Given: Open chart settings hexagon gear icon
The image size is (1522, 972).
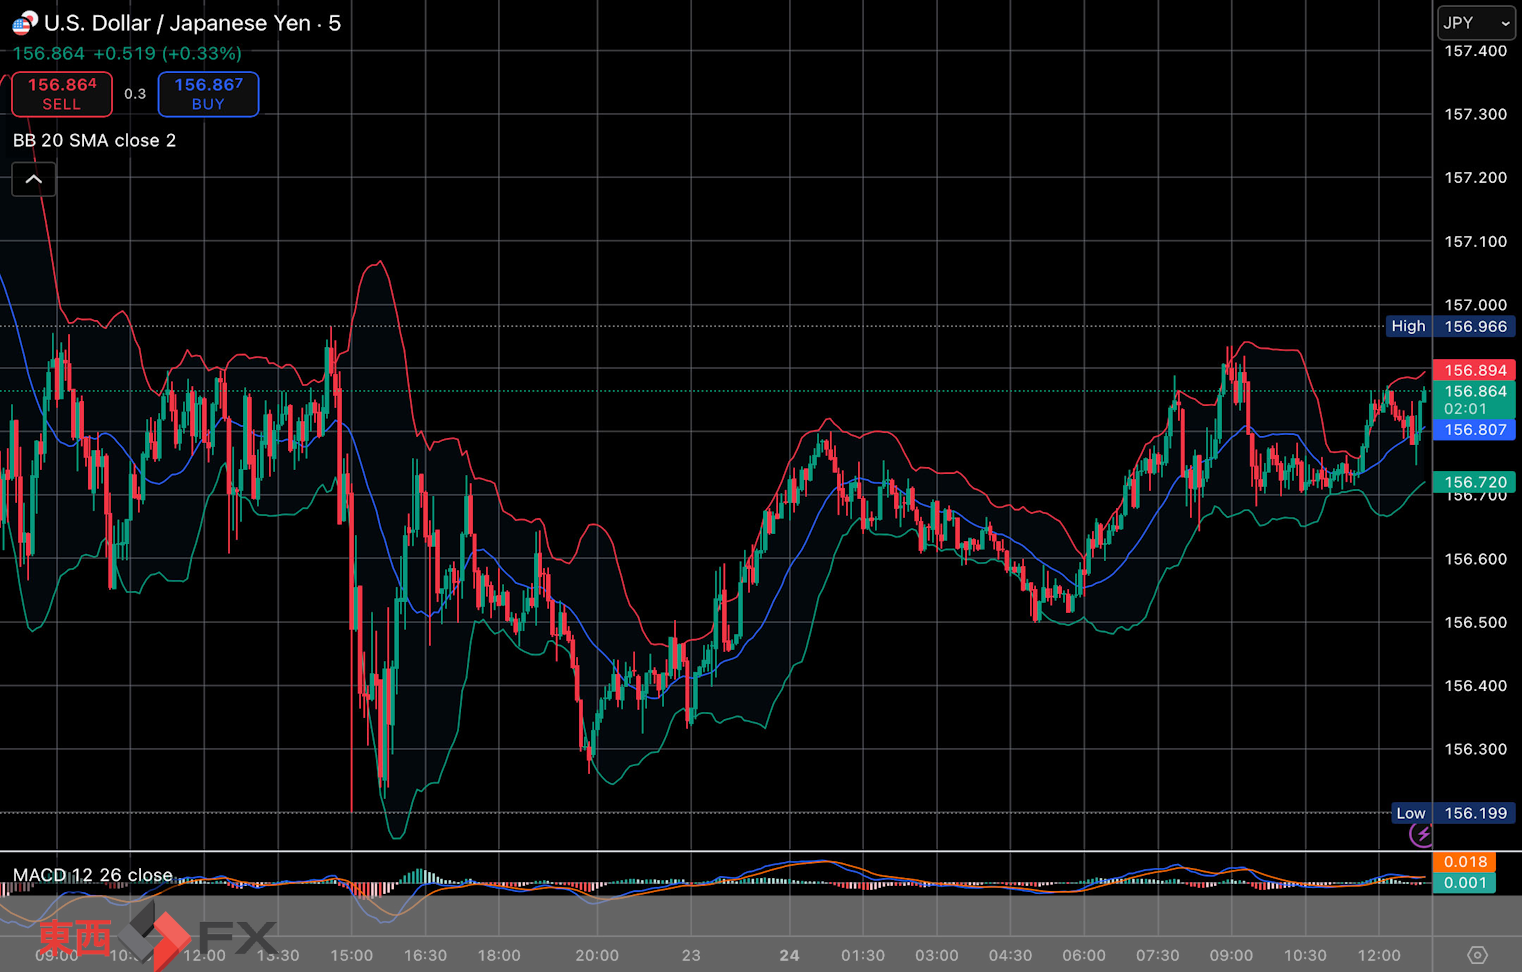Looking at the screenshot, I should 1477,955.
